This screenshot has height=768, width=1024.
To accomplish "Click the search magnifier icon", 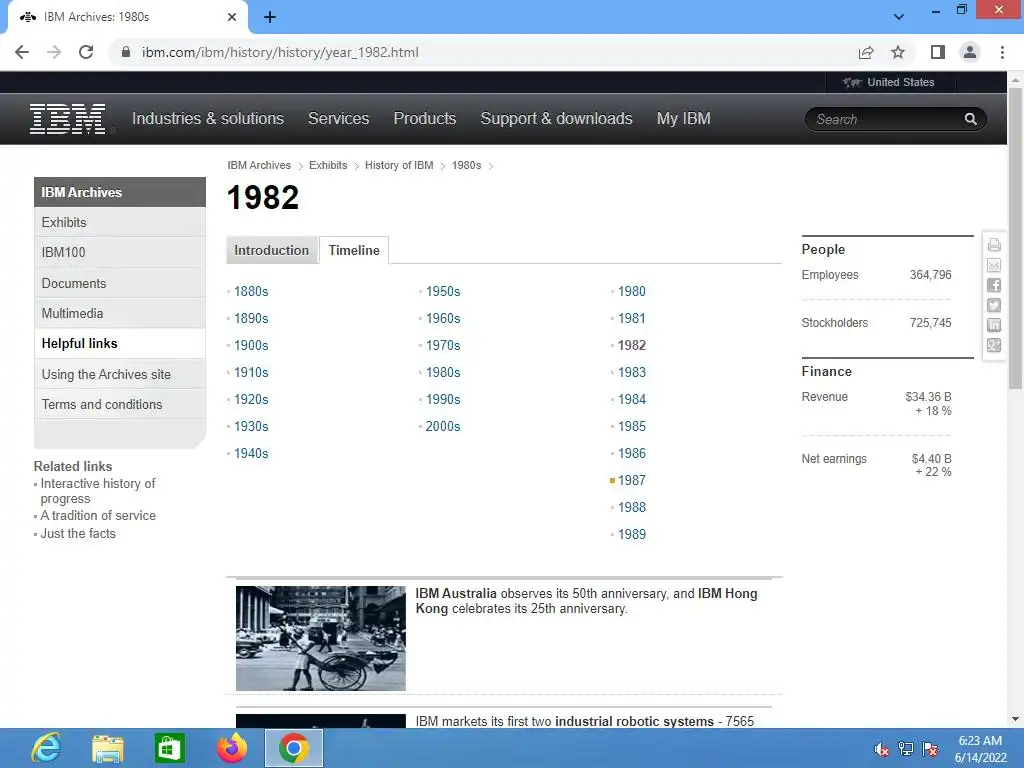I will (970, 119).
